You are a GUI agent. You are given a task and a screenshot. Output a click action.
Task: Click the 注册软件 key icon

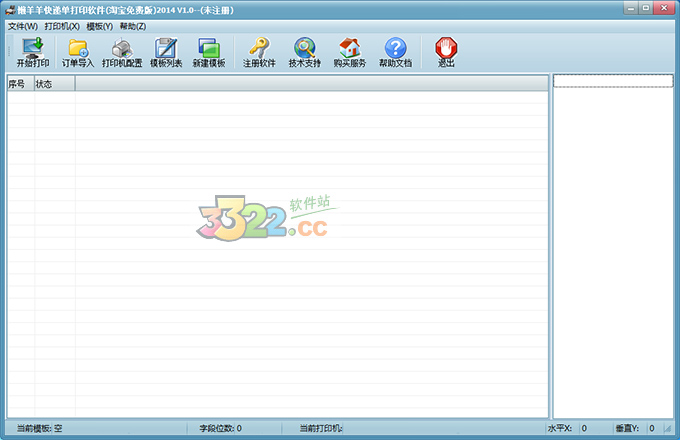[x=259, y=52]
